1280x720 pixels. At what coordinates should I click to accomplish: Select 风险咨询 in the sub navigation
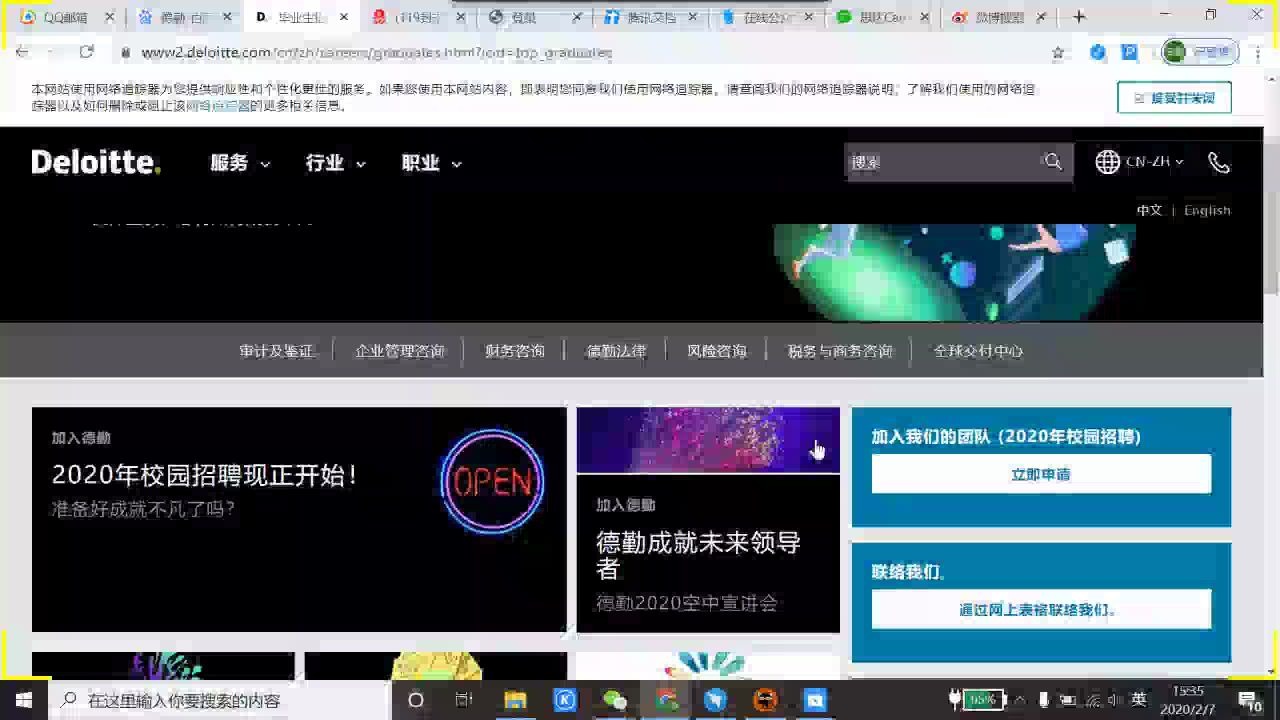(x=717, y=351)
